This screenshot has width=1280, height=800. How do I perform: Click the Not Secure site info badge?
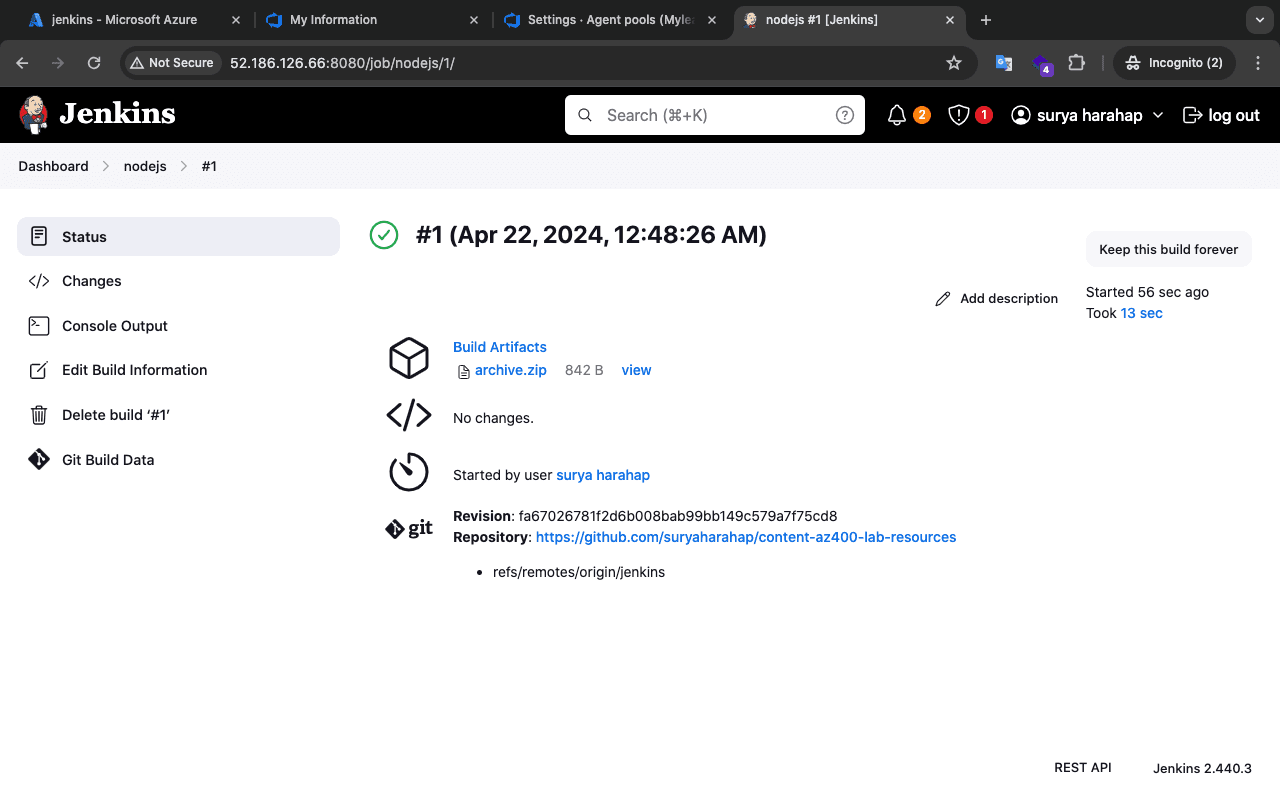coord(171,63)
